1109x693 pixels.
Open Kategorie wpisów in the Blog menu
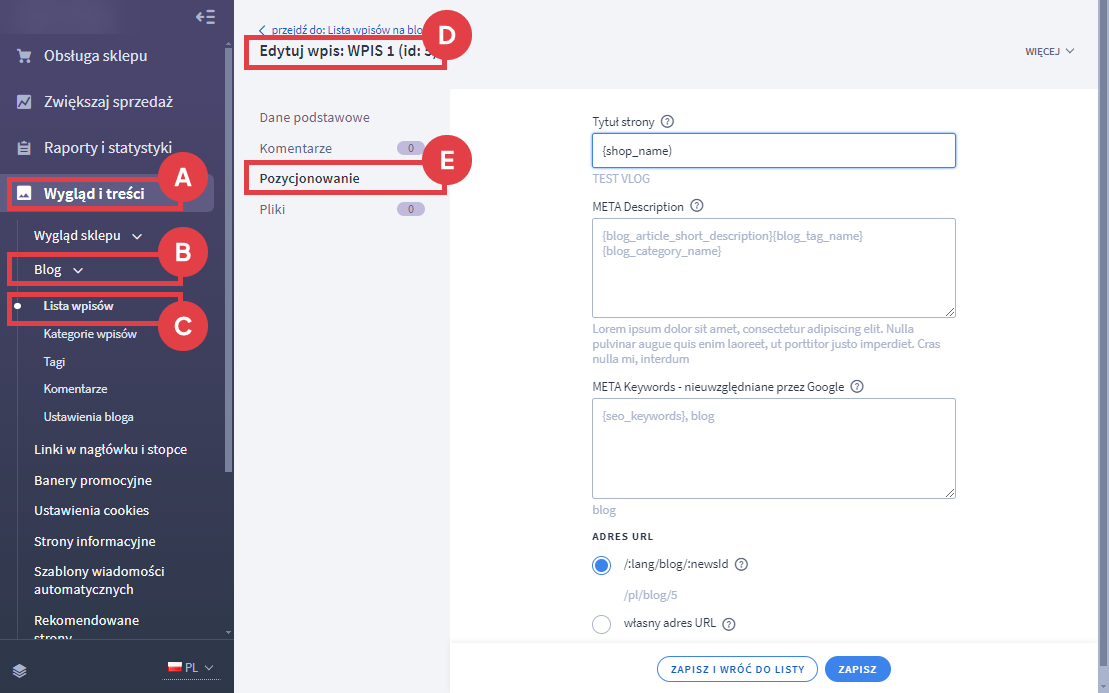coord(90,334)
